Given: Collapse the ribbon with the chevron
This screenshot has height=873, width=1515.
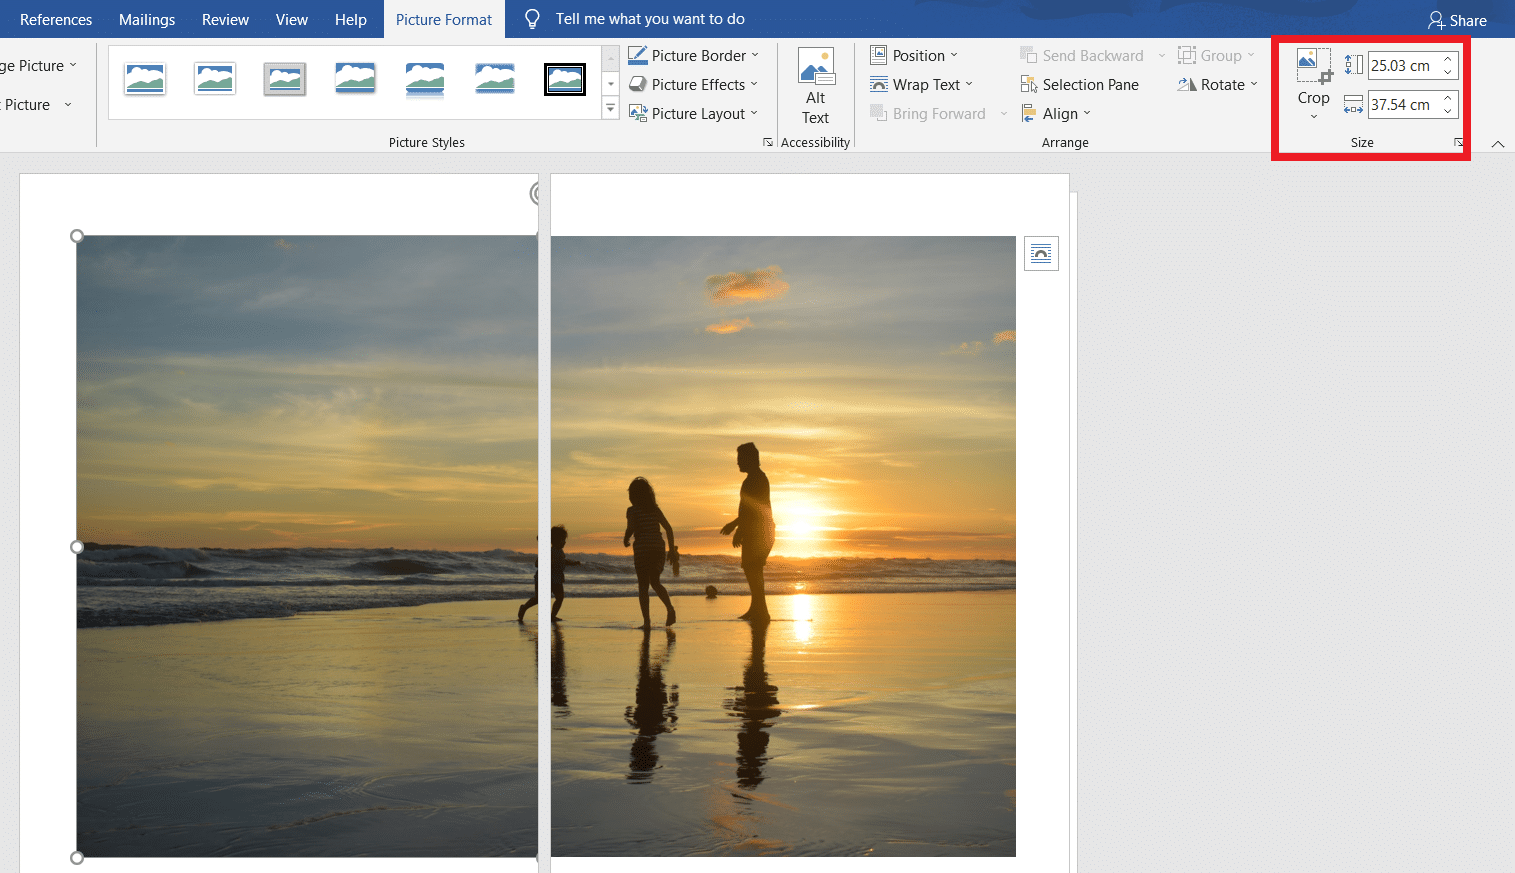Looking at the screenshot, I should click(x=1497, y=144).
